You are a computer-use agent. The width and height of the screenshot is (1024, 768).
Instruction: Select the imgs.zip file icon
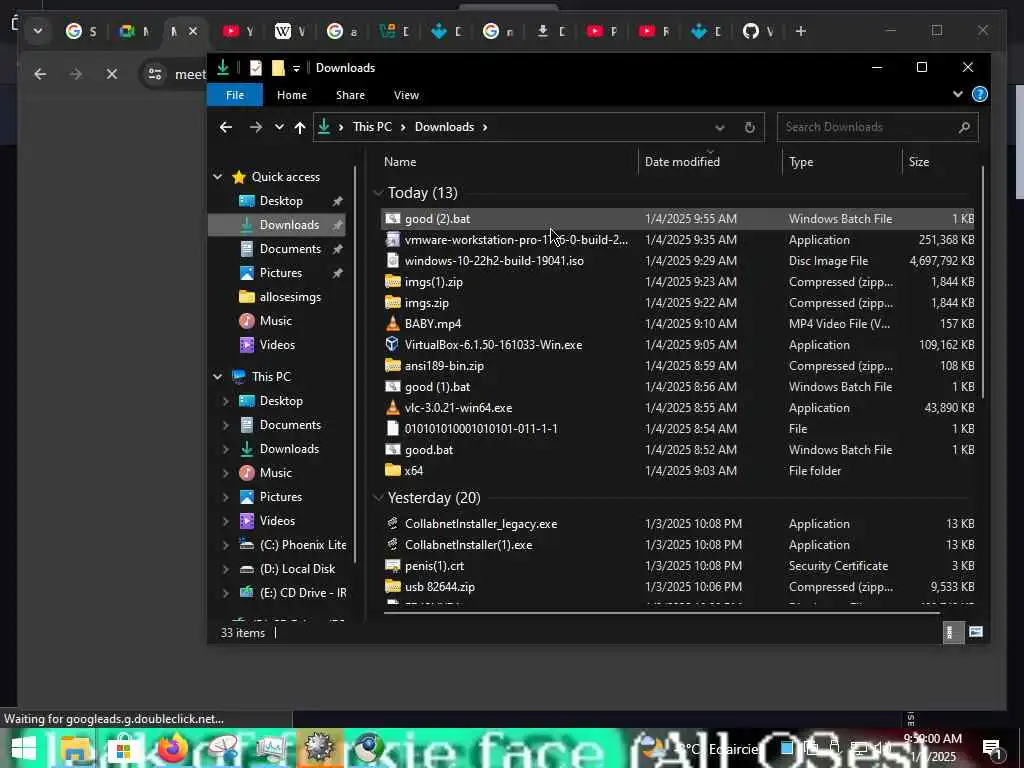pos(392,302)
